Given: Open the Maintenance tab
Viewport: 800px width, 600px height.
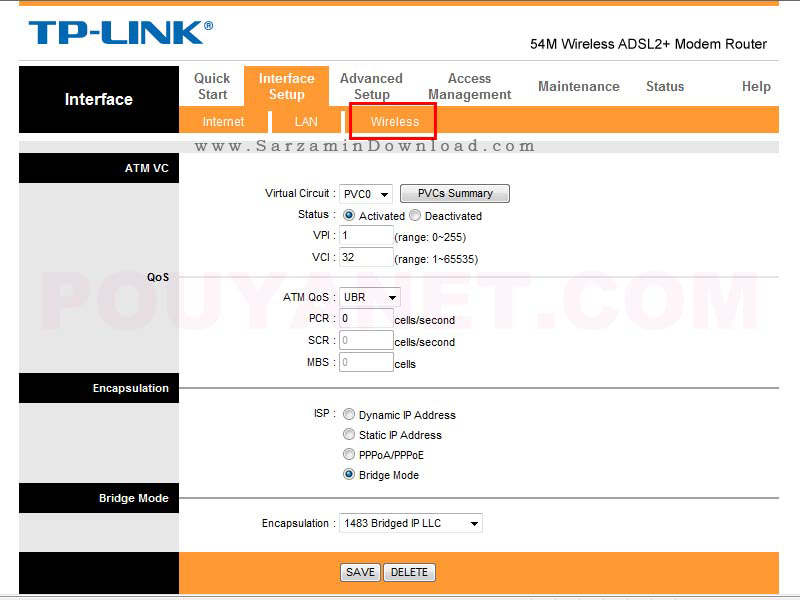Looking at the screenshot, I should pyautogui.click(x=578, y=87).
